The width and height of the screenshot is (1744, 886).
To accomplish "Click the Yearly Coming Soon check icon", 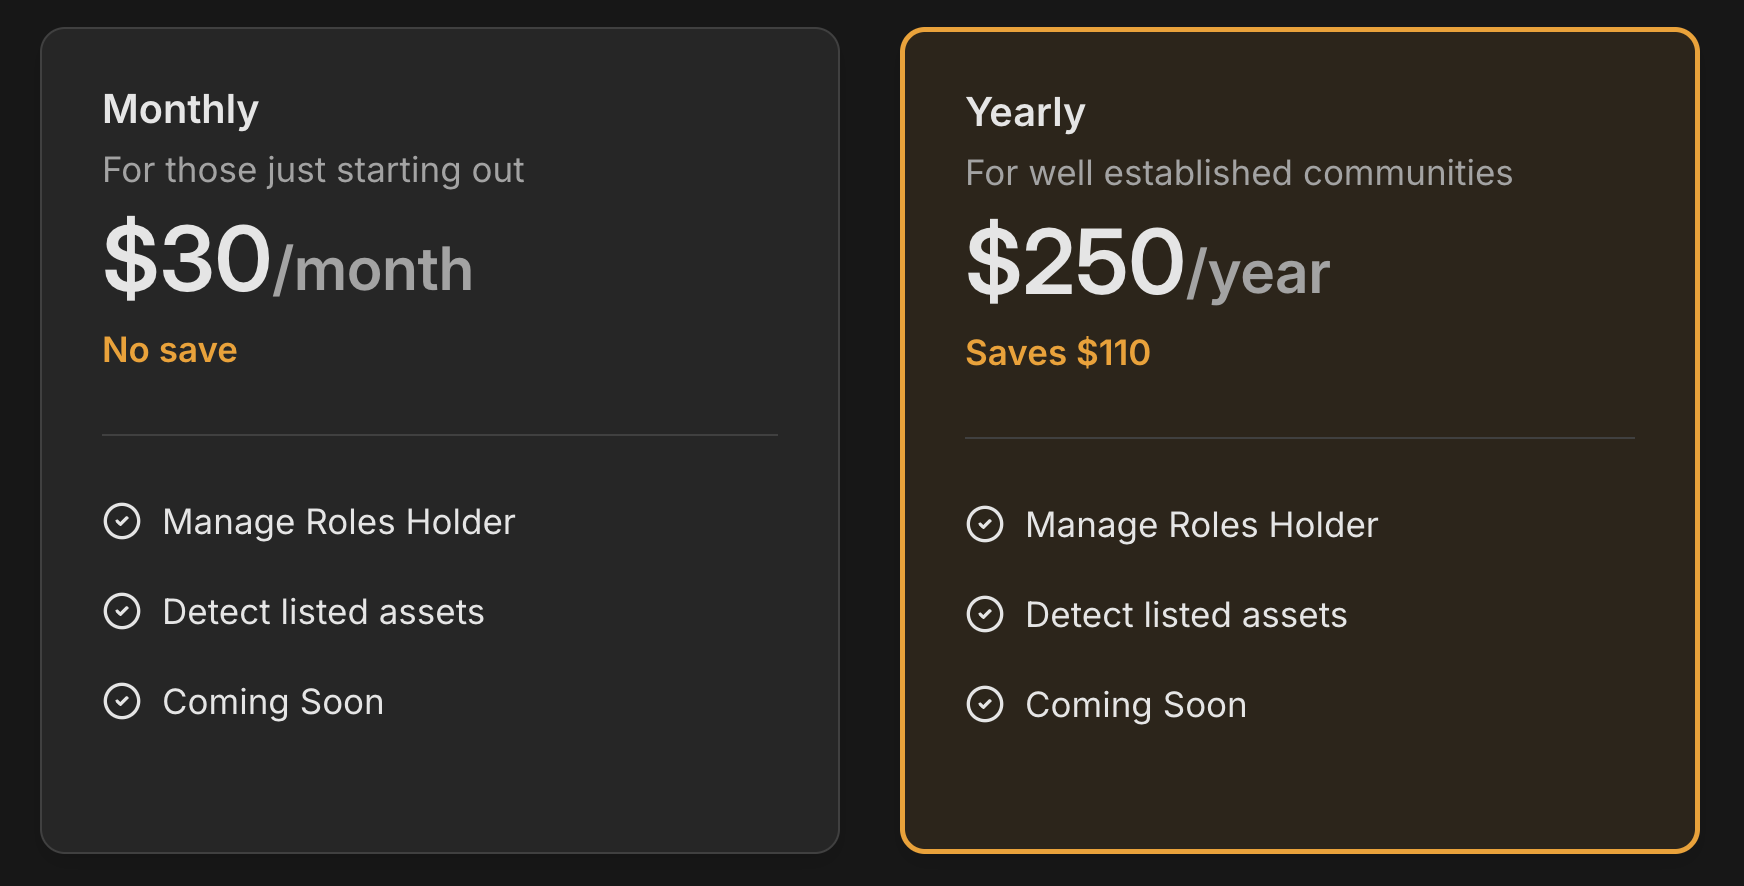I will 985,704.
